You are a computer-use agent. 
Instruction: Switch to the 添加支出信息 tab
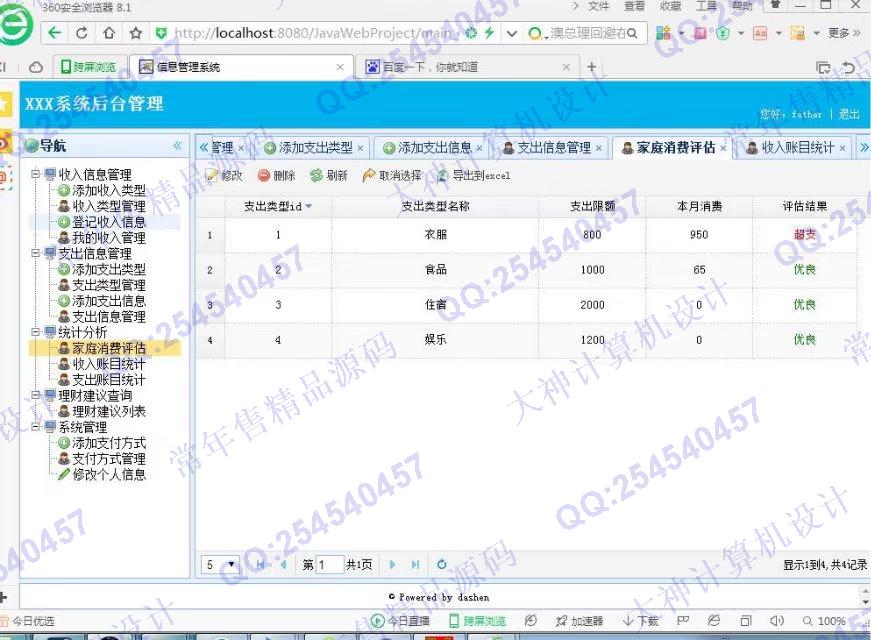coord(434,148)
